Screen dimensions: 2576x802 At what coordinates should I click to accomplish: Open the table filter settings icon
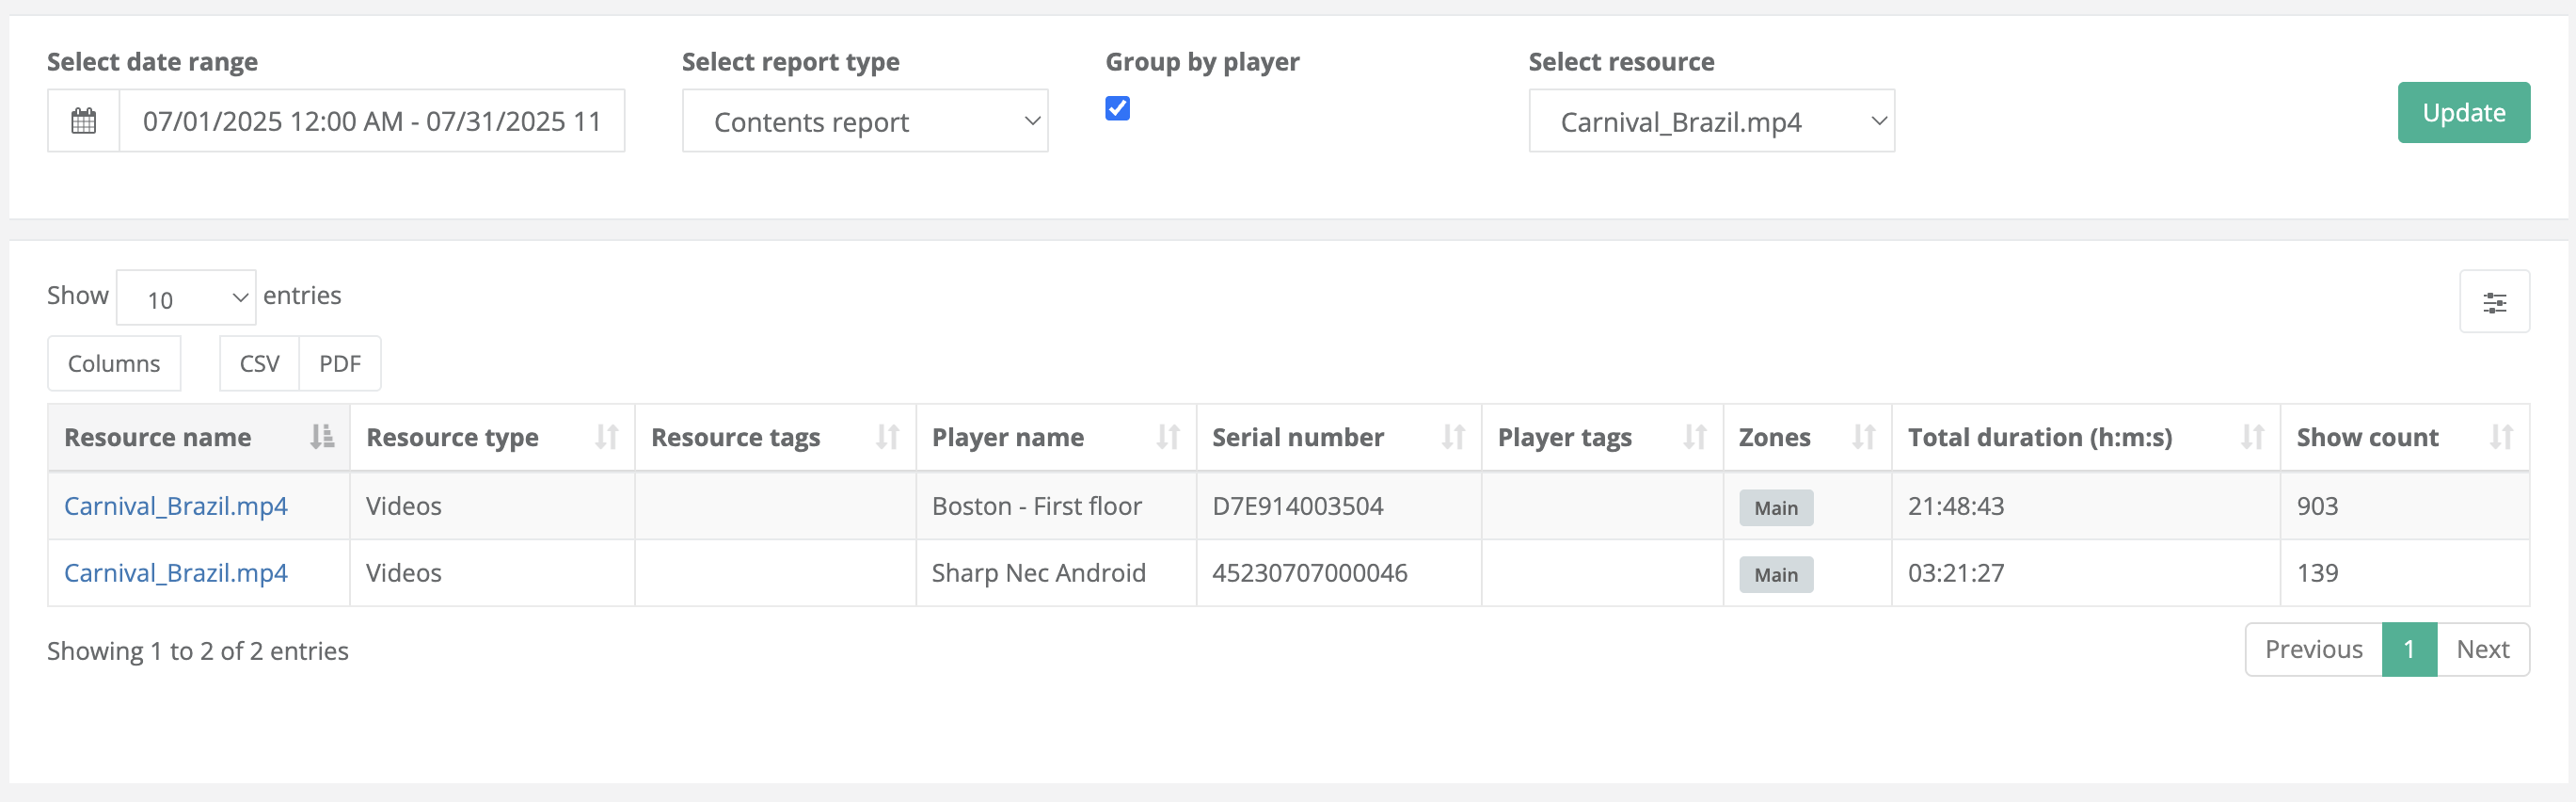click(2493, 302)
